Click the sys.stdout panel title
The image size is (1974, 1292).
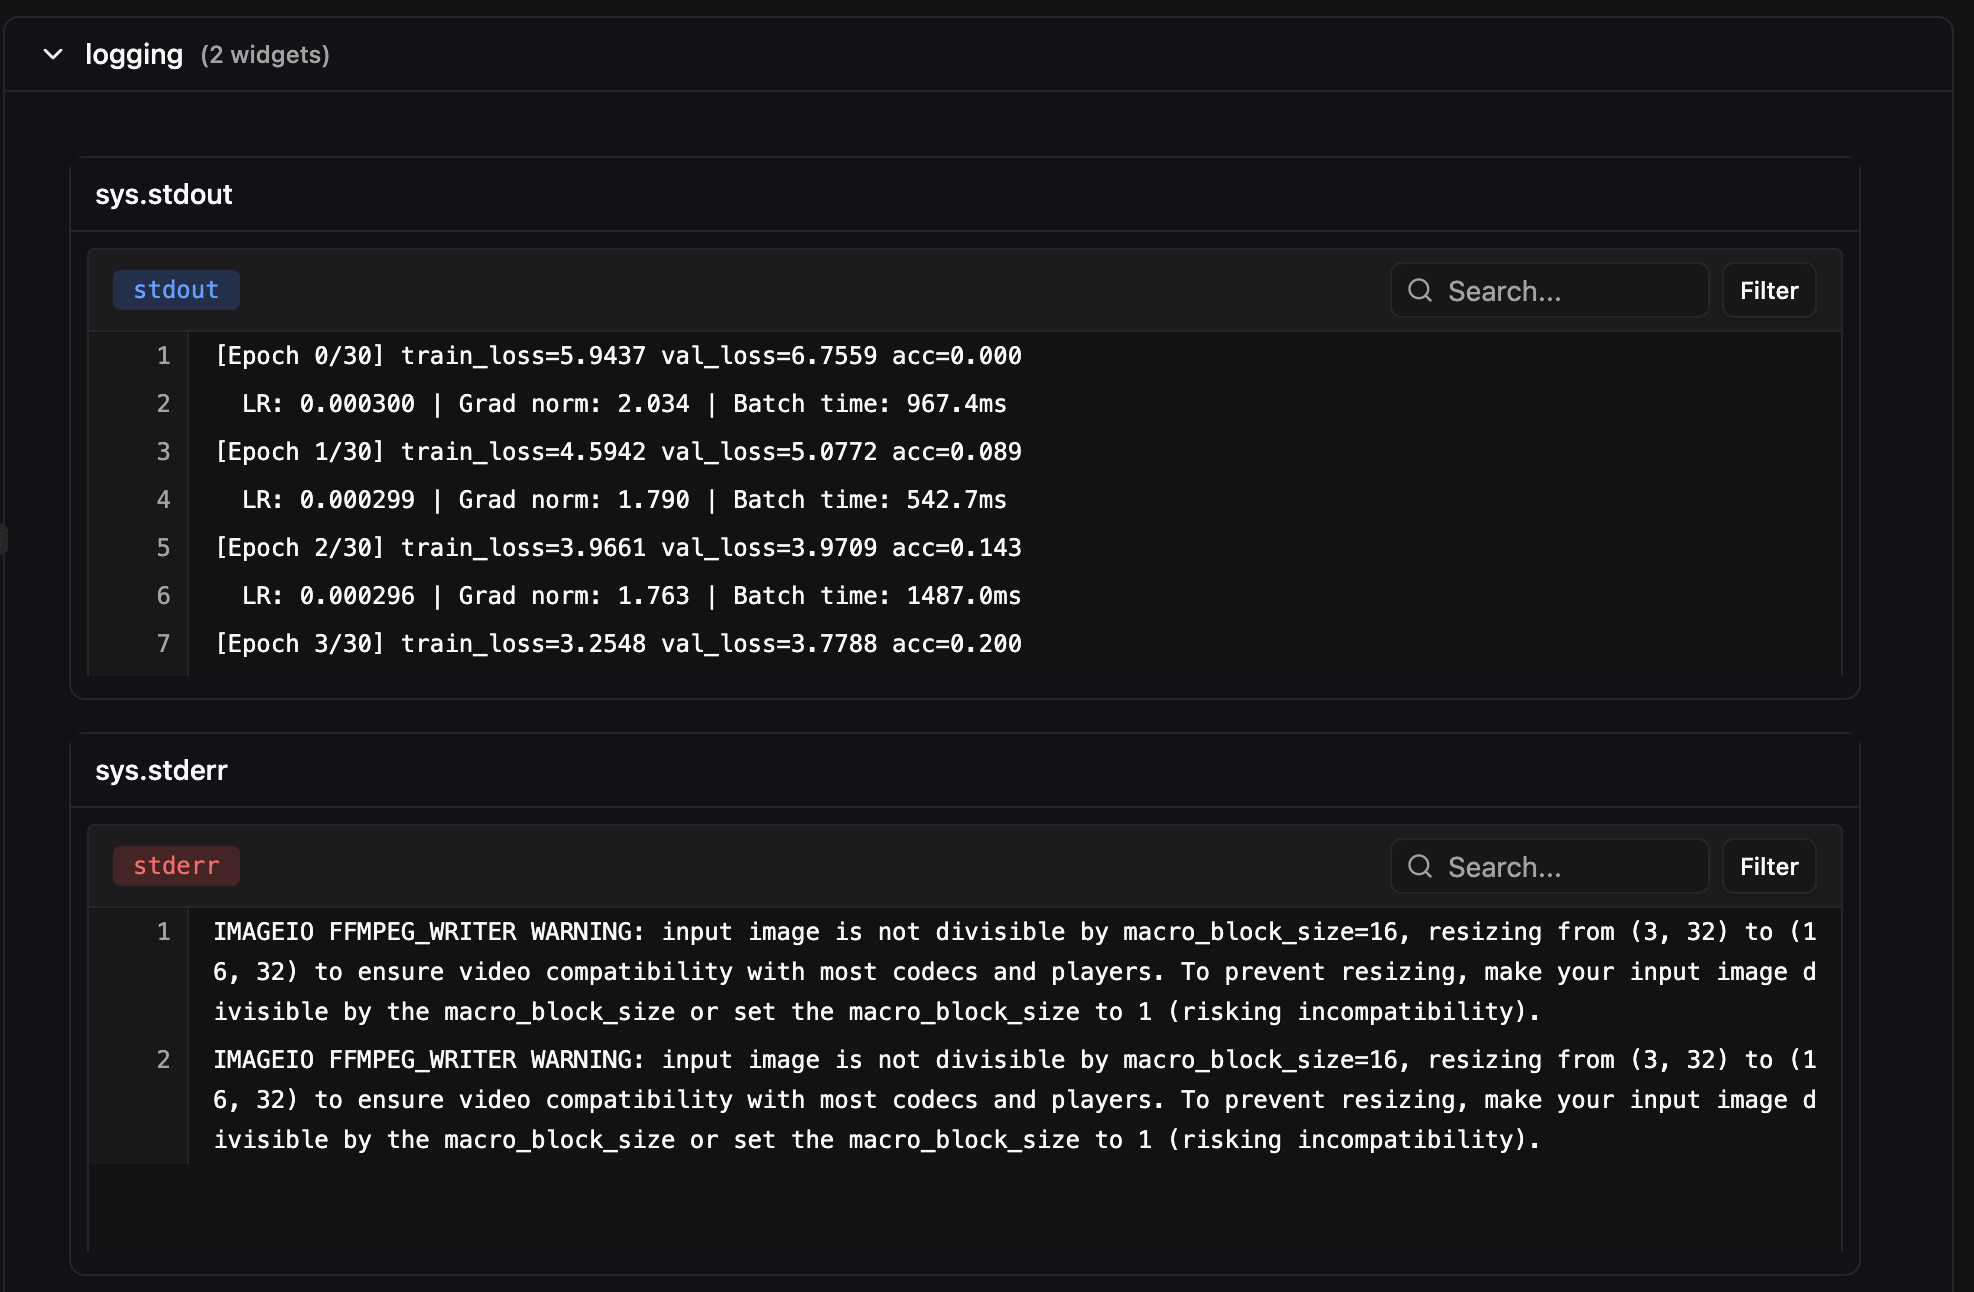(164, 195)
